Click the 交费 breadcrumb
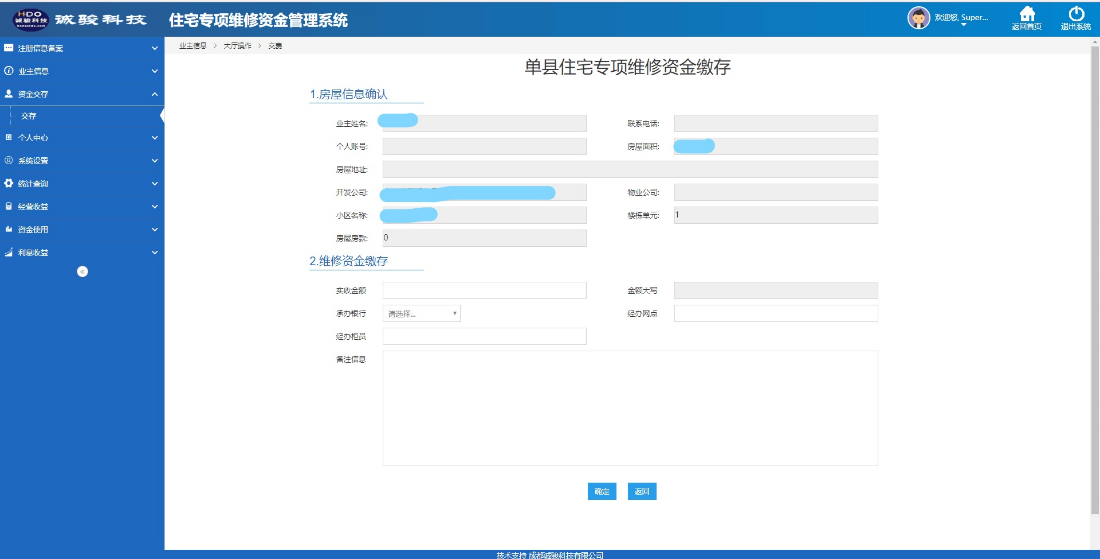The height and width of the screenshot is (559, 1100). [x=275, y=46]
